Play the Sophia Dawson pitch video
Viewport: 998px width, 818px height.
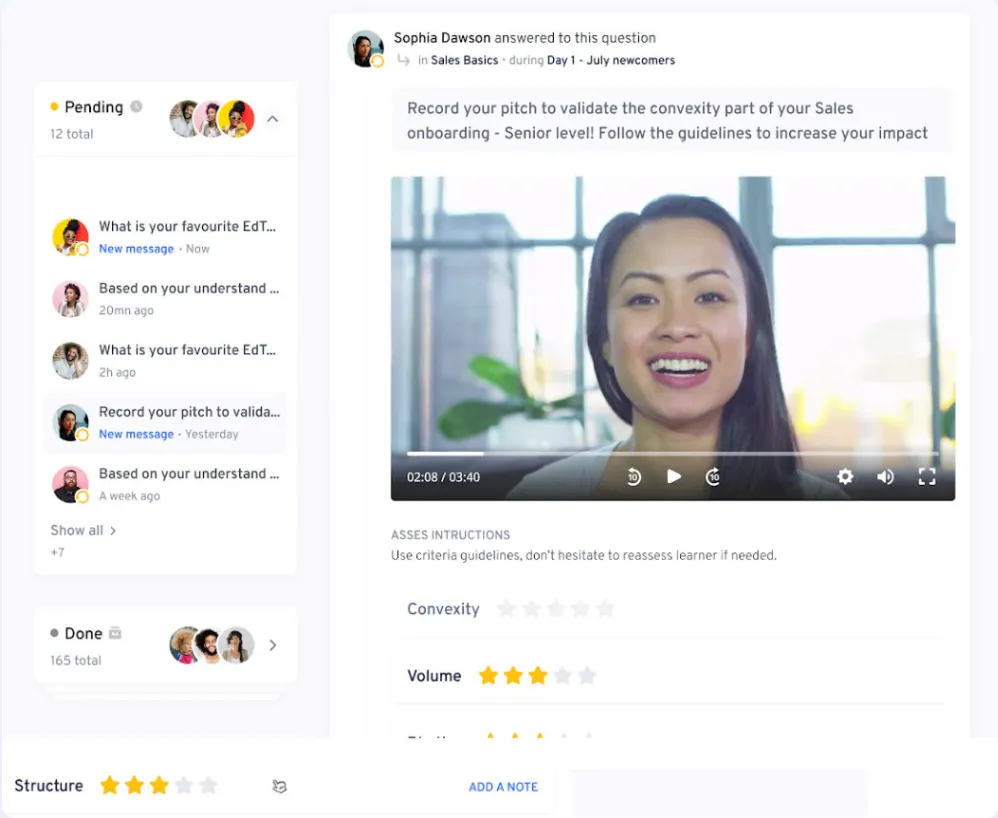click(673, 476)
